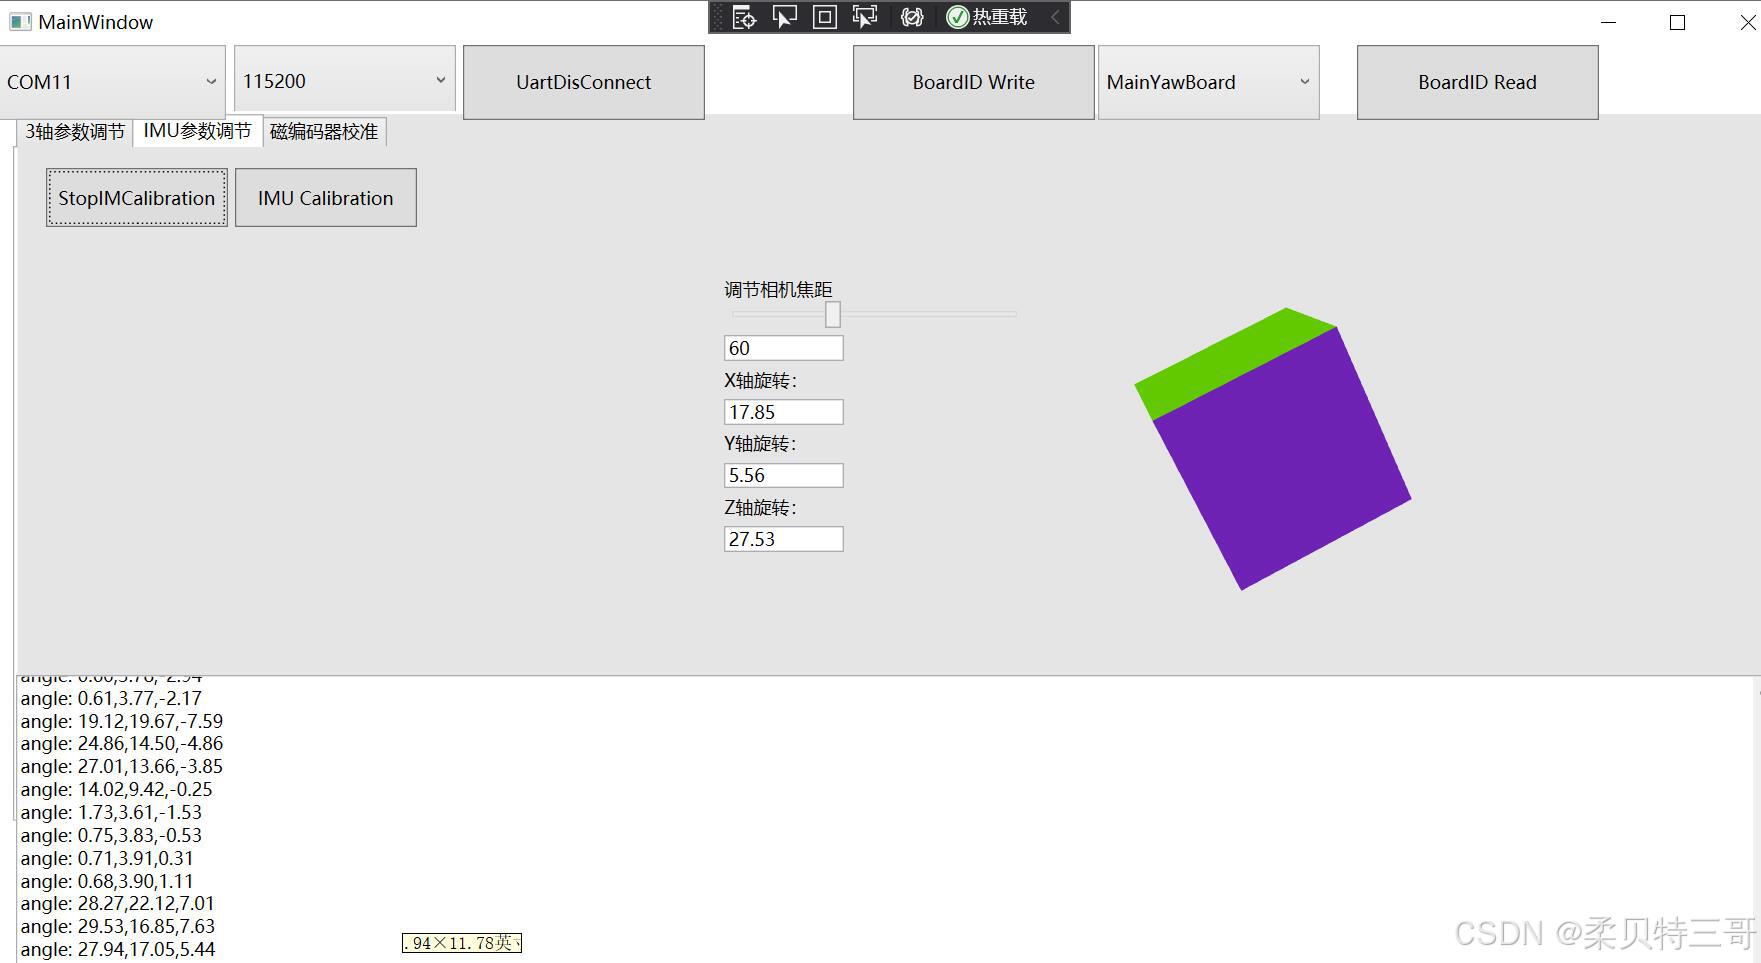The width and height of the screenshot is (1761, 963).
Task: Click the IMU Calibration button
Action: point(326,198)
